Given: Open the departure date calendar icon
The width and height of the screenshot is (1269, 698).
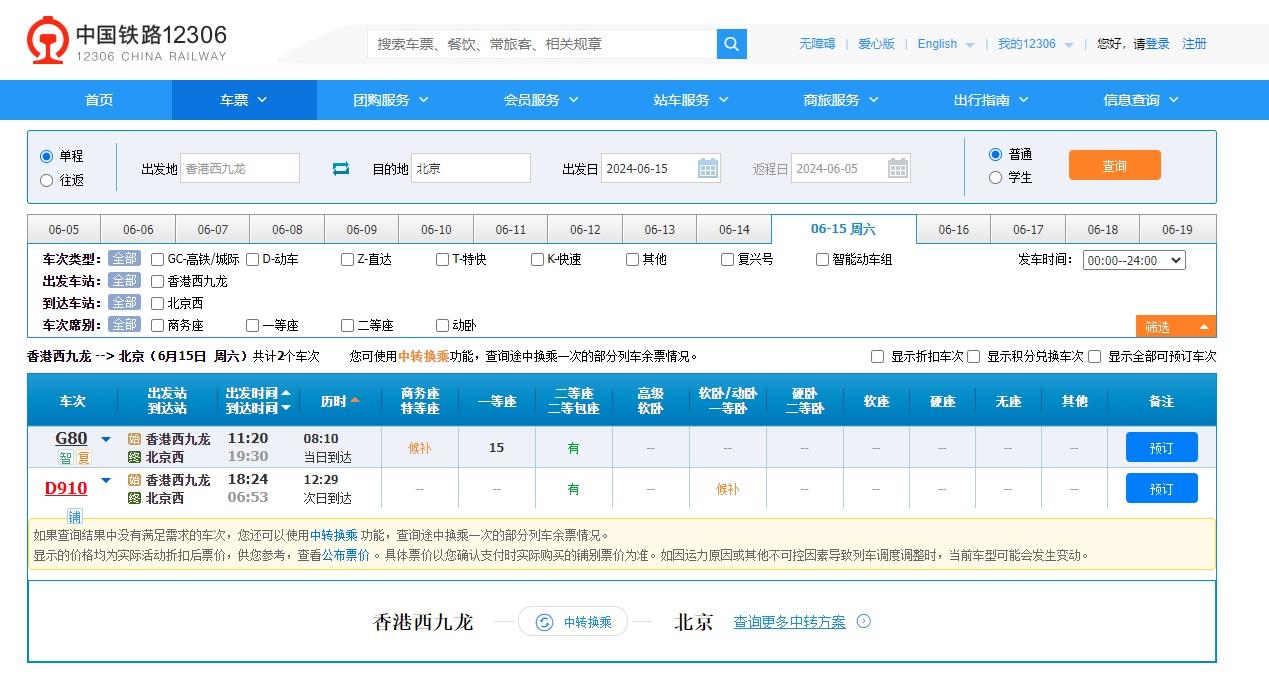Looking at the screenshot, I should tap(708, 168).
